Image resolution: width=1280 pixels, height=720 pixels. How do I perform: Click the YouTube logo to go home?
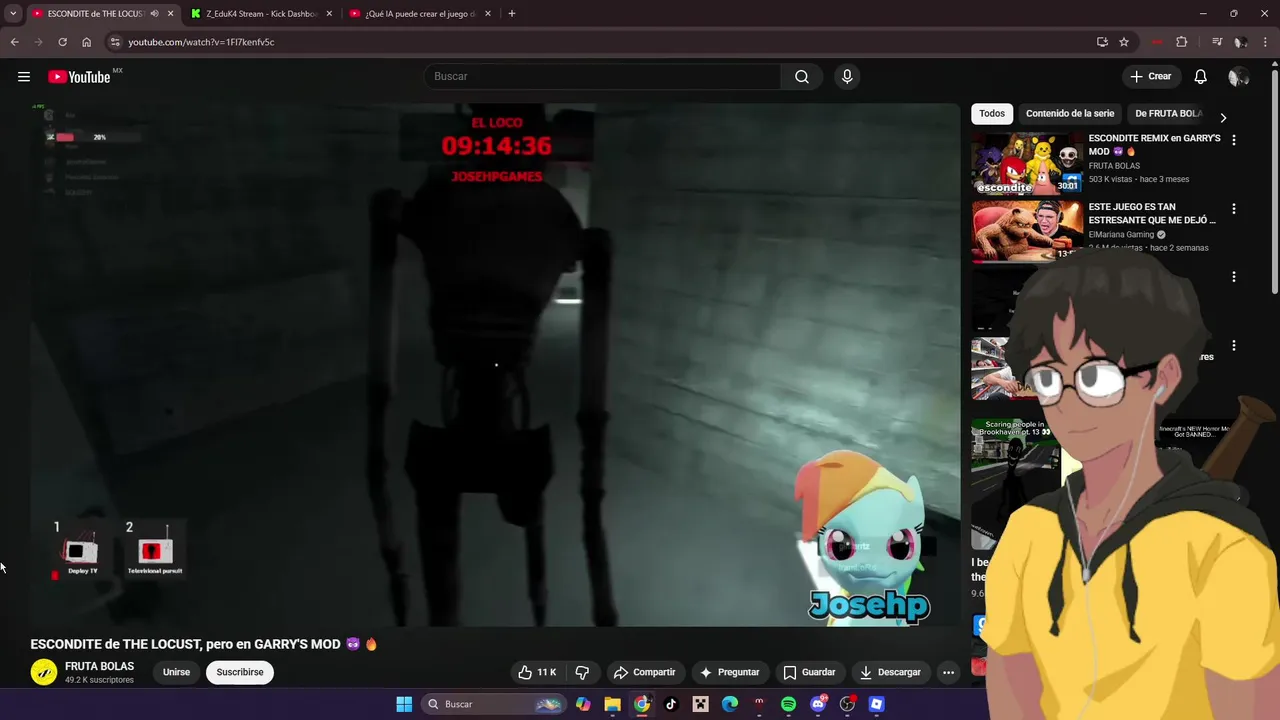79,77
